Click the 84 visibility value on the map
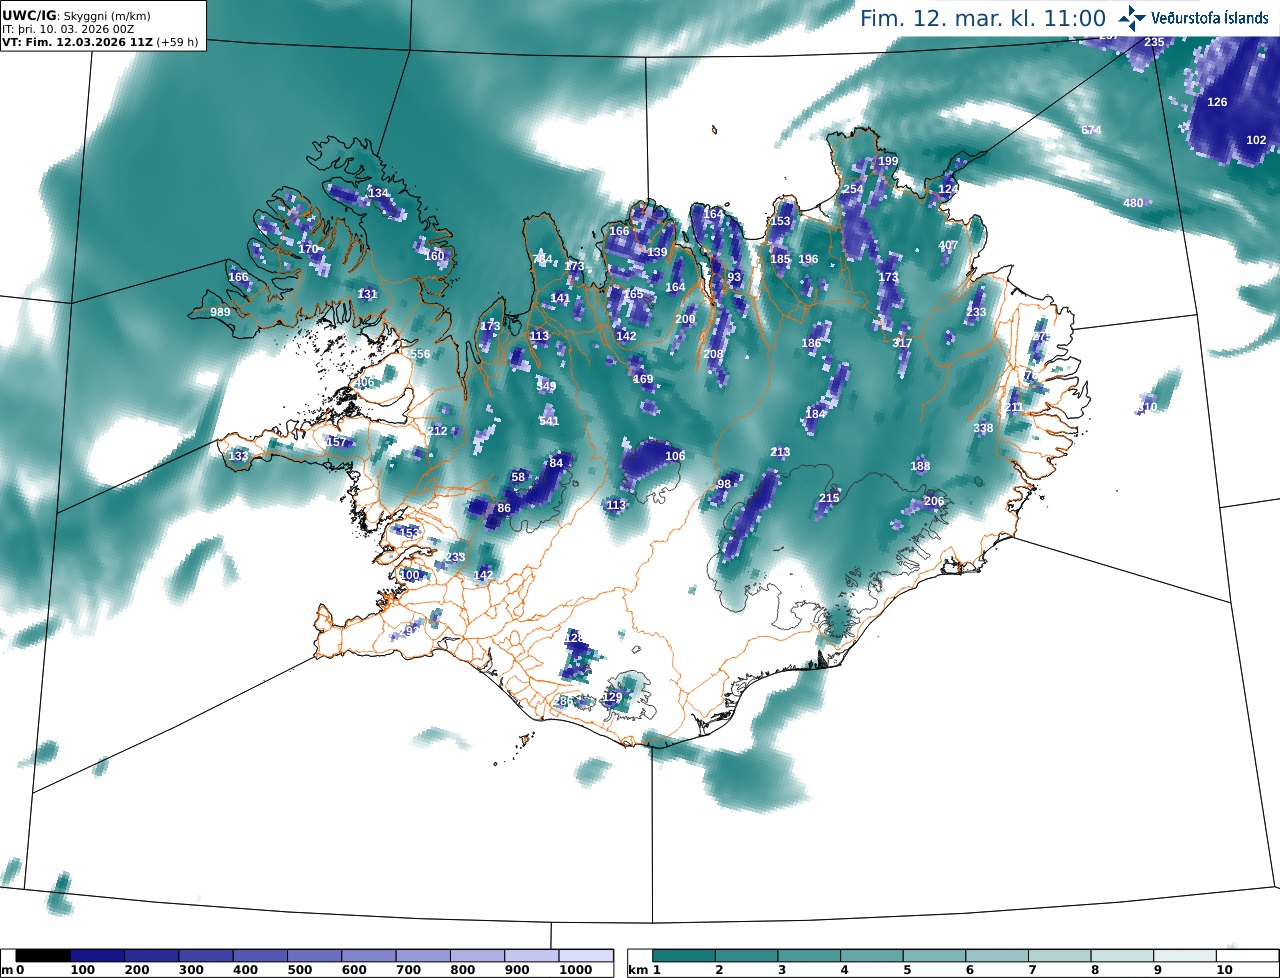 557,463
